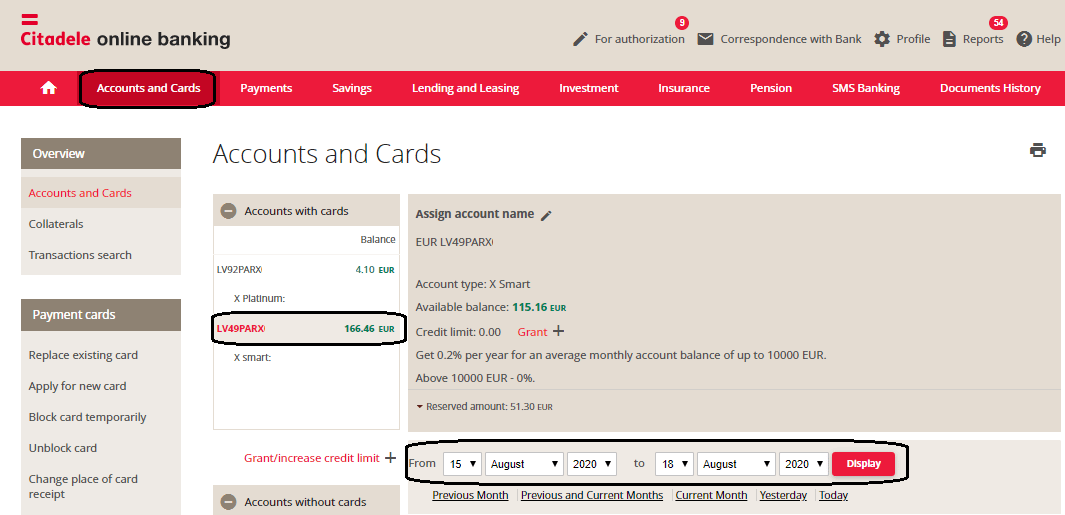Collapse Accounts with cards section

pos(229,211)
